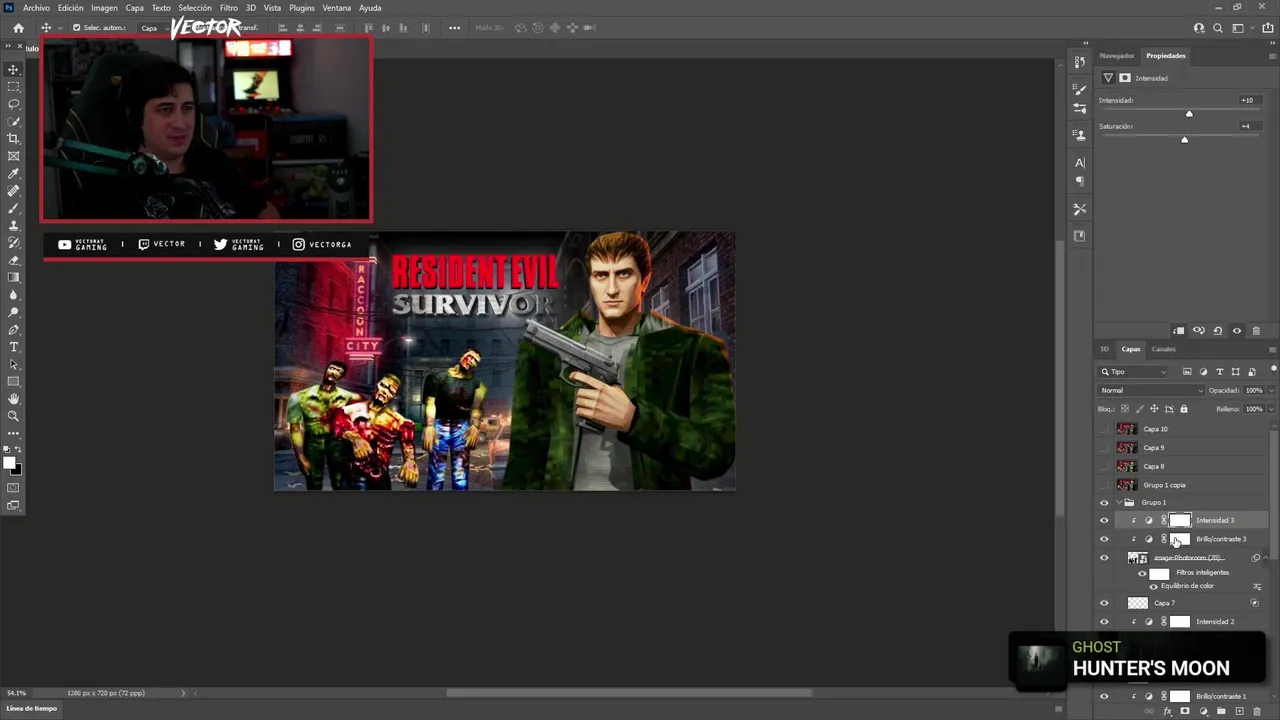Create new group folder in Layers panel

coord(1221,712)
